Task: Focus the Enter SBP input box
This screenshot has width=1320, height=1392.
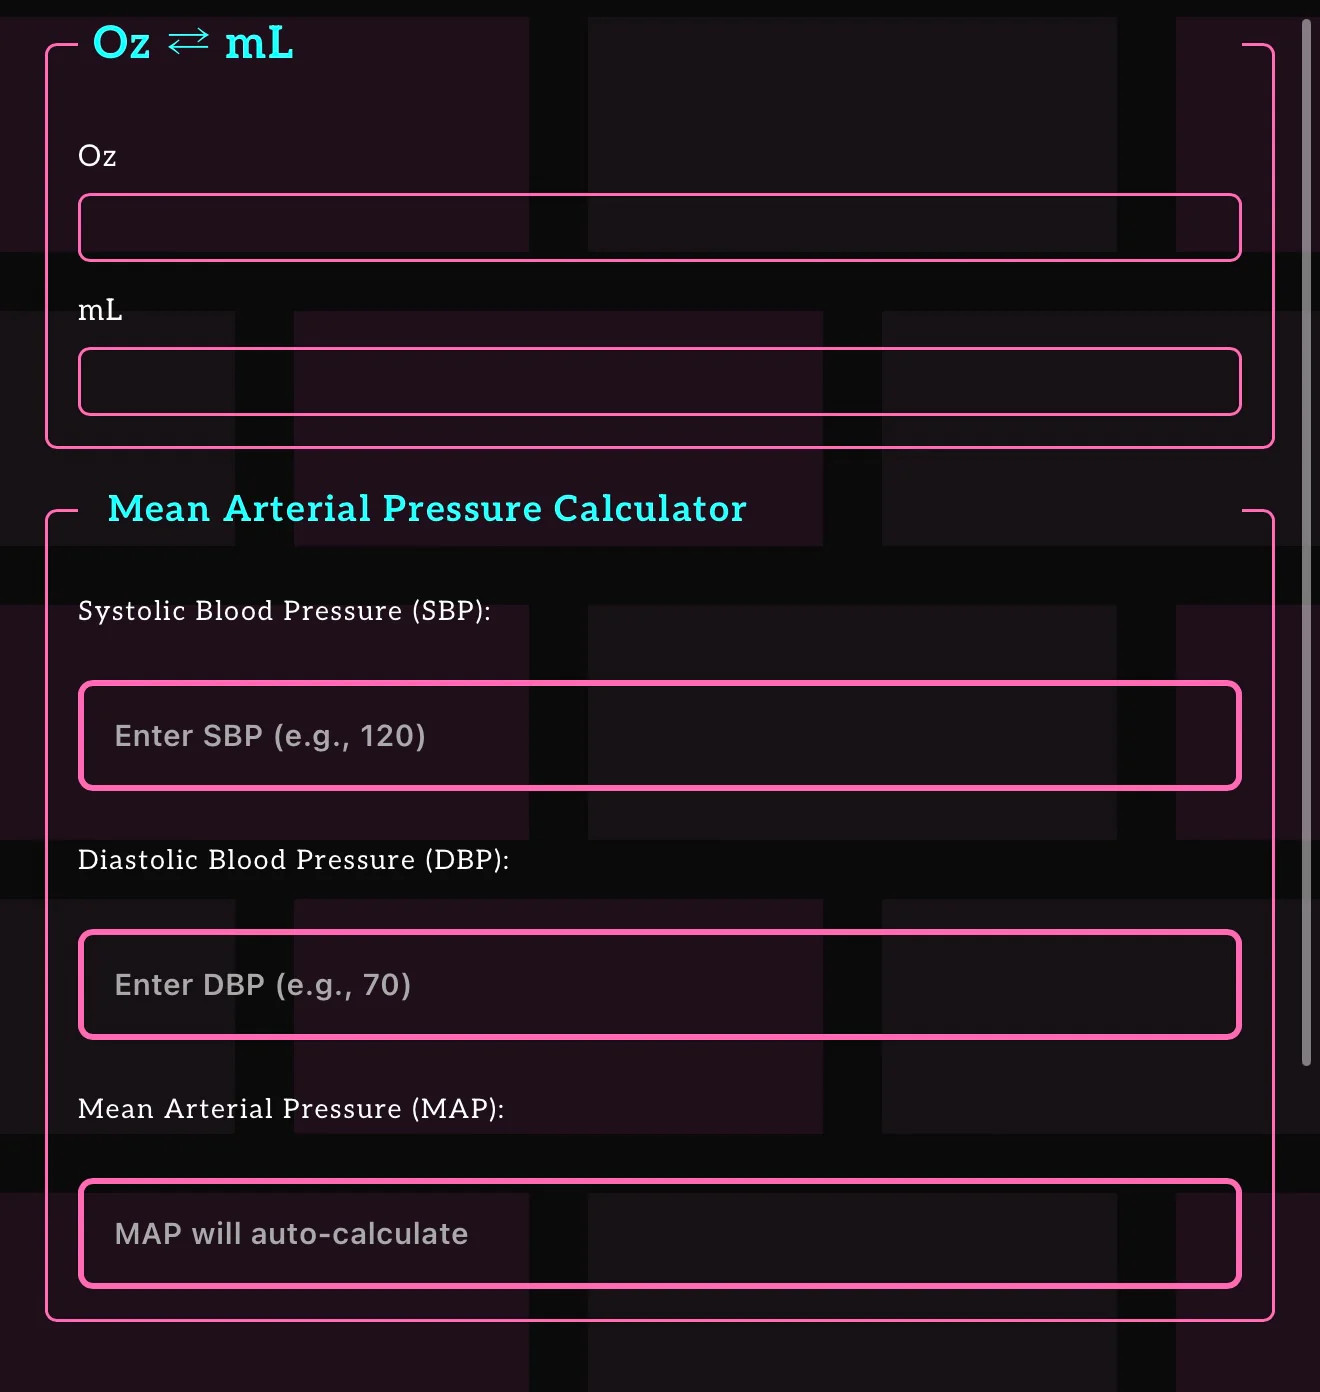Action: (x=659, y=736)
